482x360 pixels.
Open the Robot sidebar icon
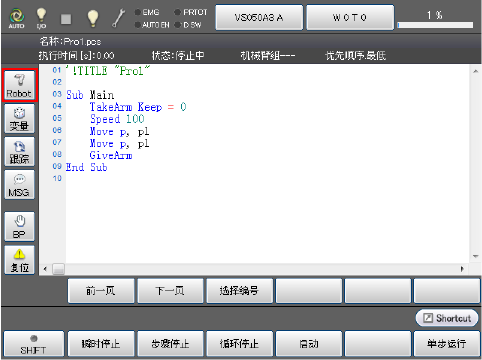coord(19,85)
